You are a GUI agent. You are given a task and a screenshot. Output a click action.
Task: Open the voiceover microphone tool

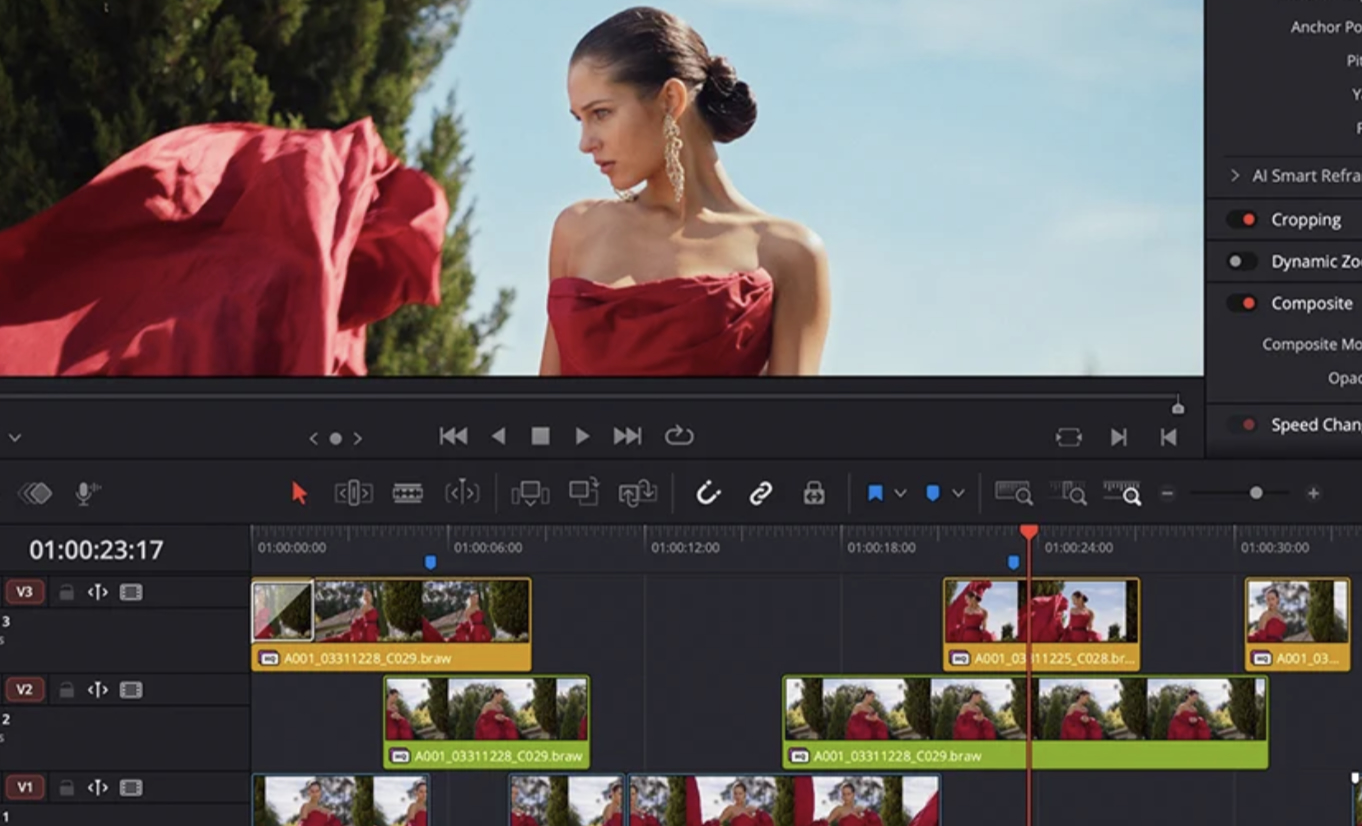[88, 493]
